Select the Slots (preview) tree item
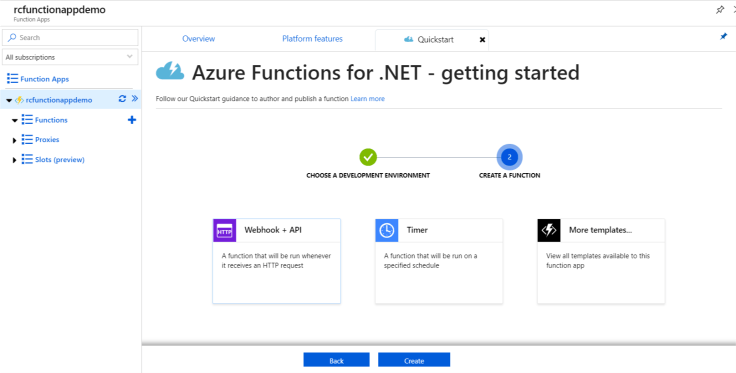The width and height of the screenshot is (736, 373). [60, 160]
